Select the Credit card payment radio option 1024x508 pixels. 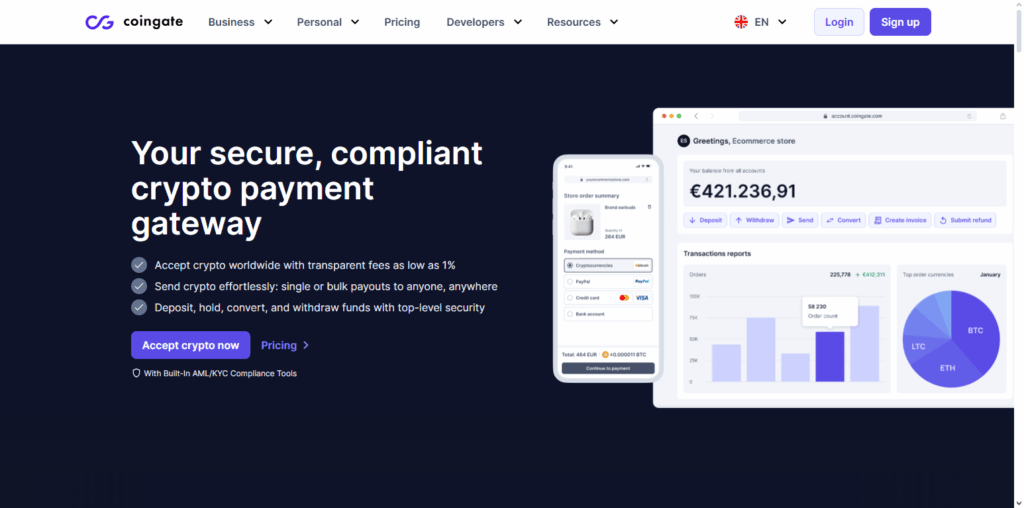coord(569,298)
